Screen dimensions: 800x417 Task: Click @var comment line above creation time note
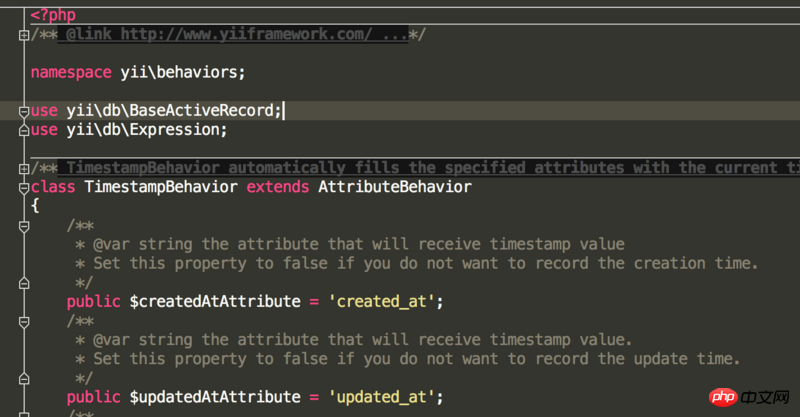pos(350,244)
